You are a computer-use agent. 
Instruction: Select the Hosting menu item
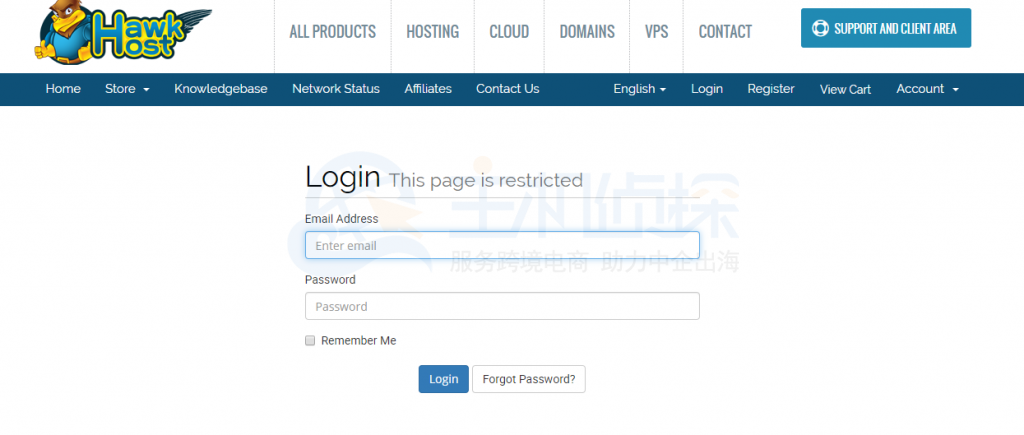432,32
